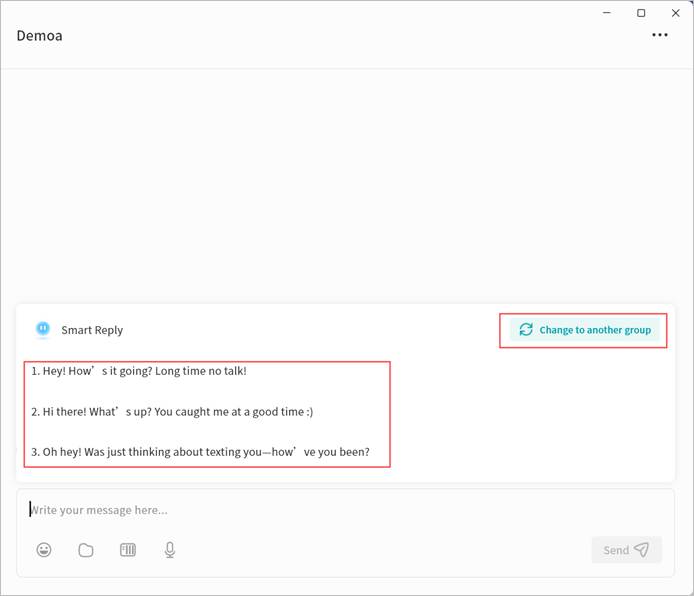Viewport: 694px width, 596px height.
Task: Close the Demoa chat window
Action: pos(676,13)
